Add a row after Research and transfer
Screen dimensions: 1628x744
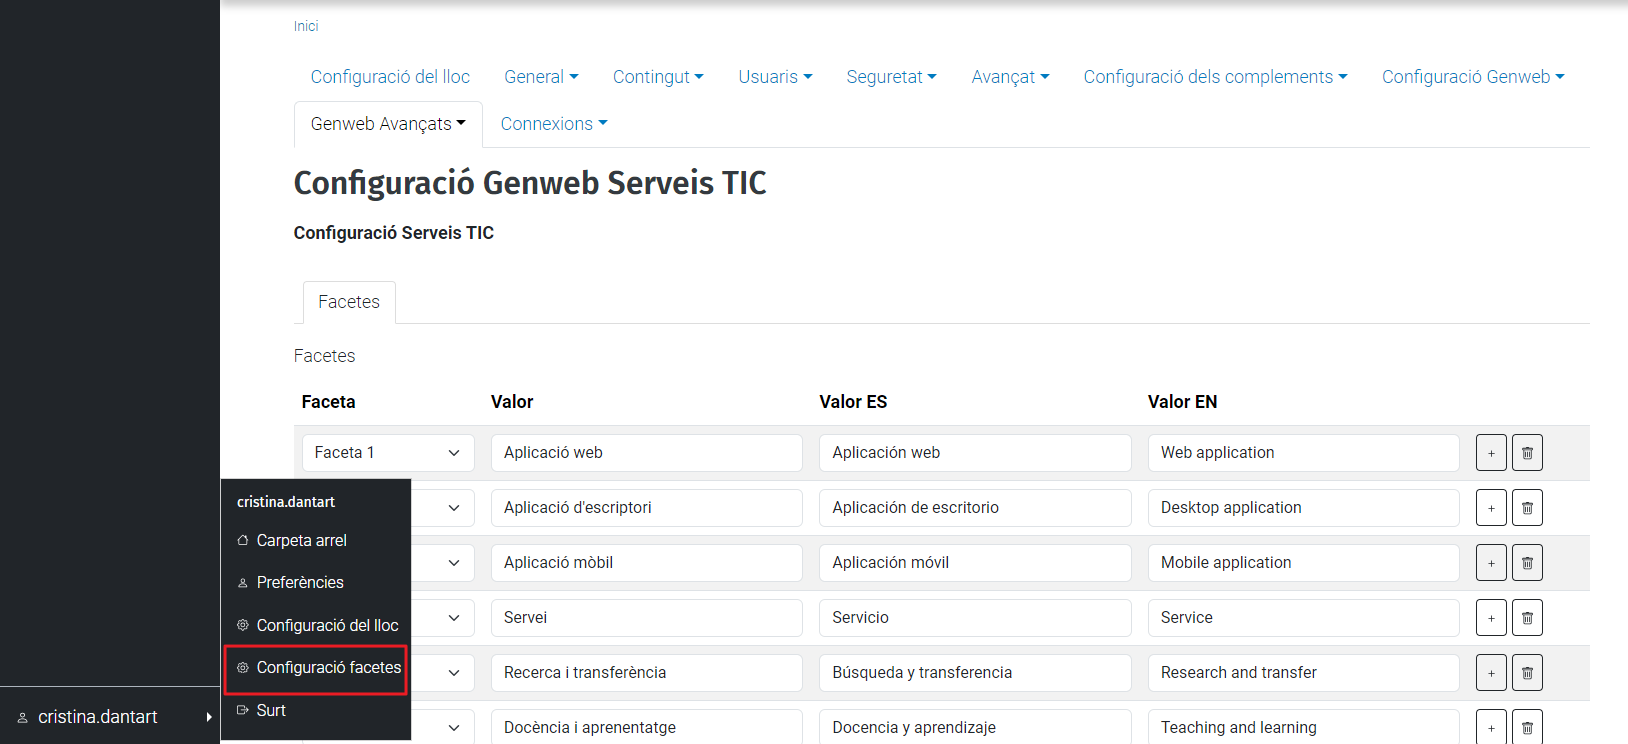click(1491, 673)
